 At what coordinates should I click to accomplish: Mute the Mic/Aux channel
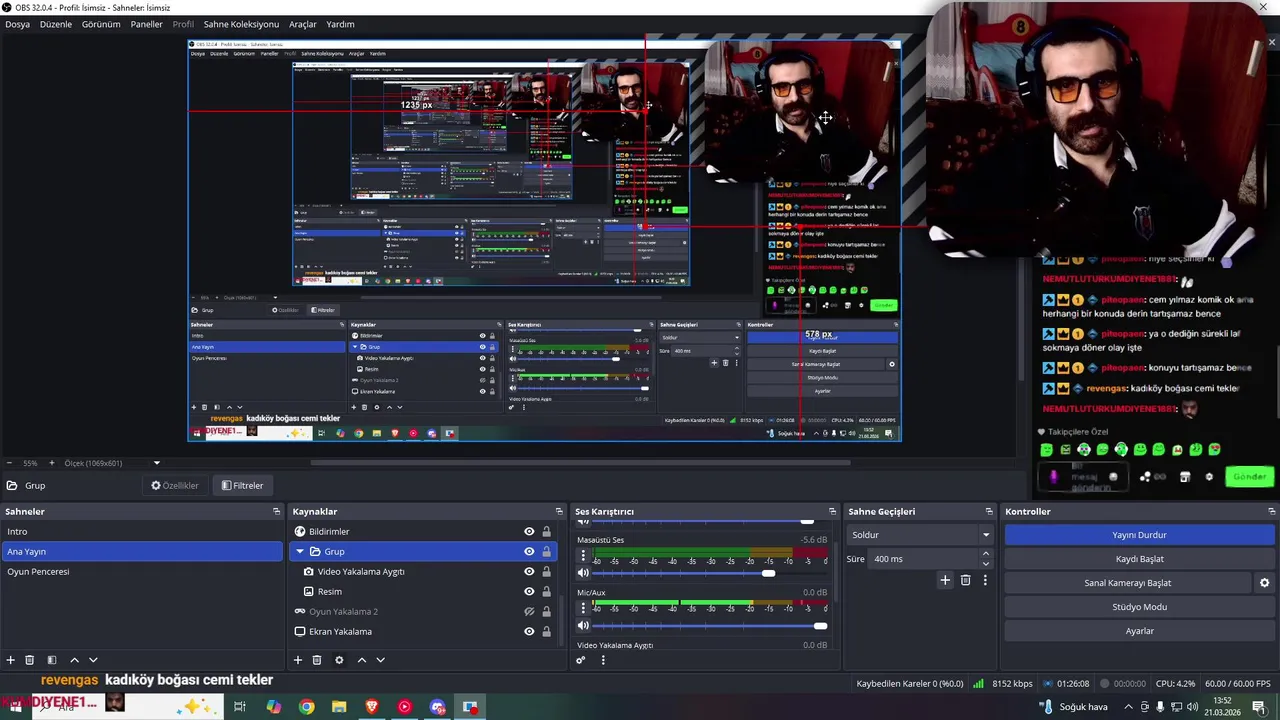click(x=583, y=626)
